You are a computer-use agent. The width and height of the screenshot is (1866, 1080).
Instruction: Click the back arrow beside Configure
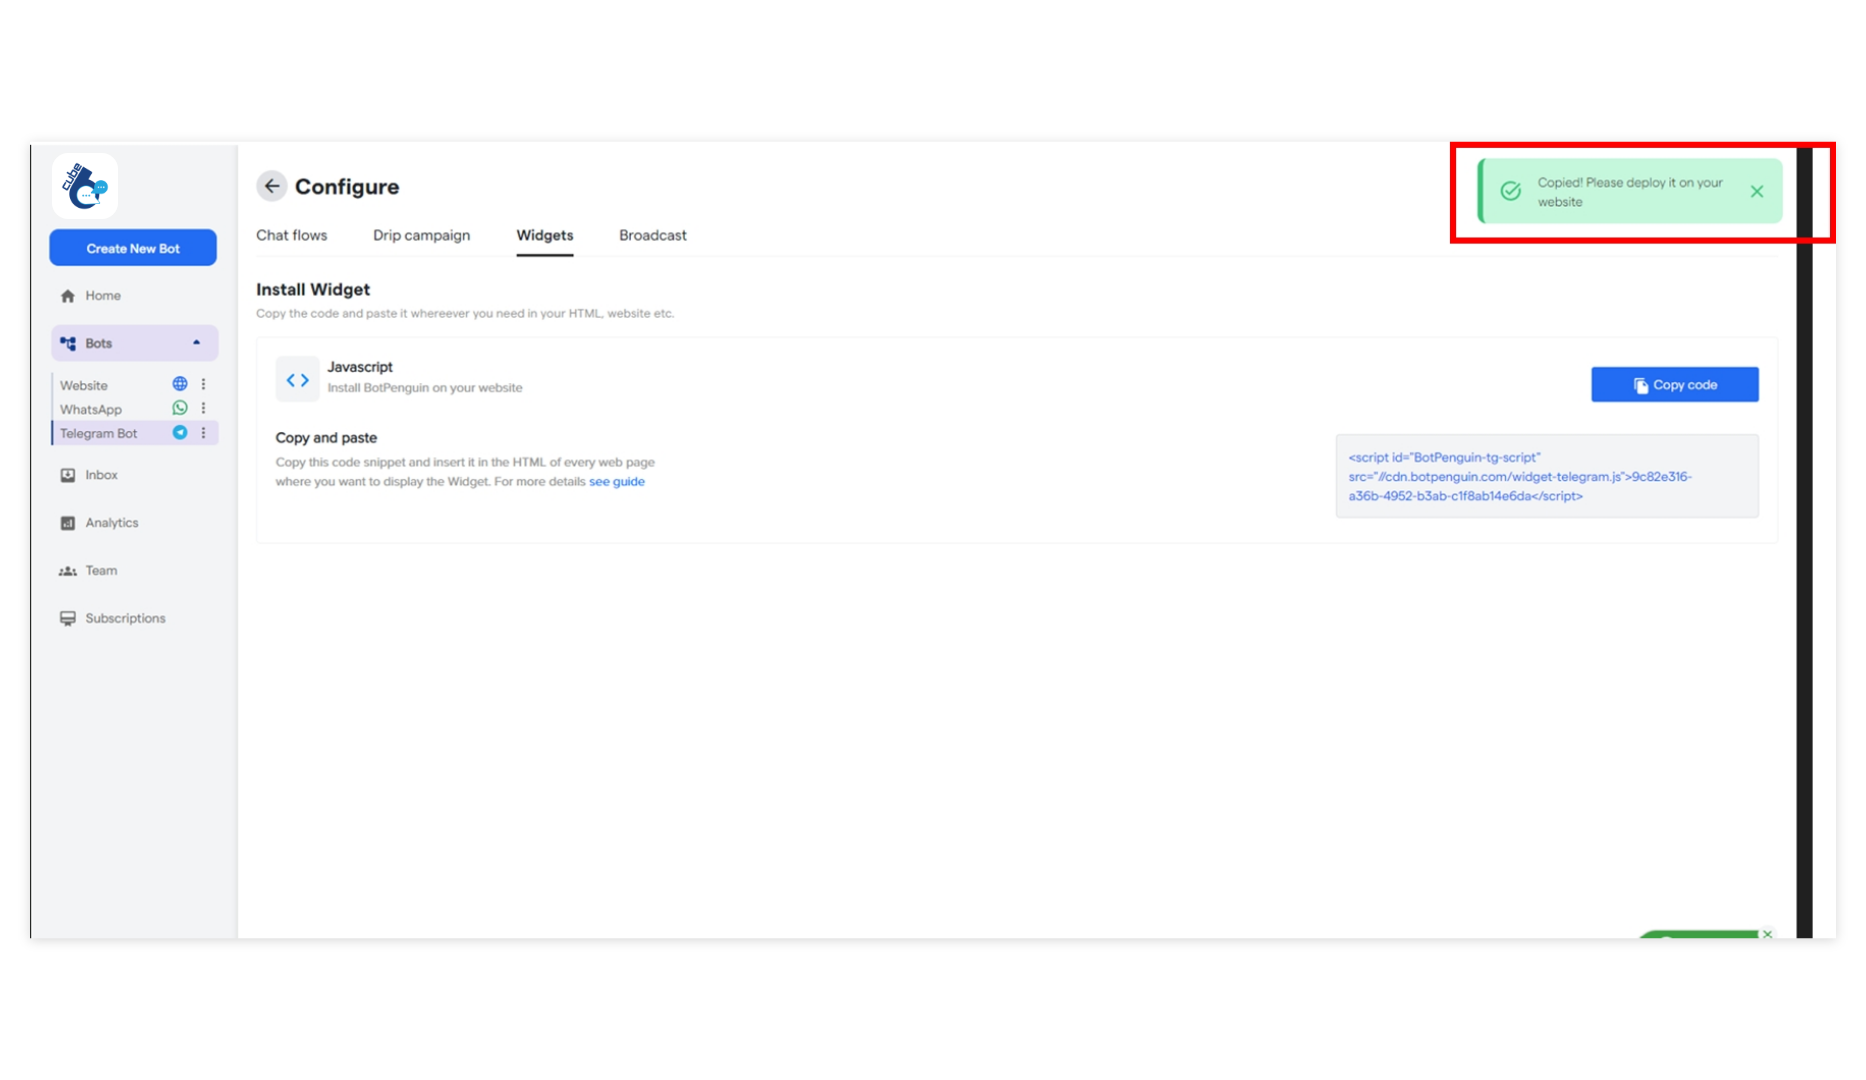point(271,186)
